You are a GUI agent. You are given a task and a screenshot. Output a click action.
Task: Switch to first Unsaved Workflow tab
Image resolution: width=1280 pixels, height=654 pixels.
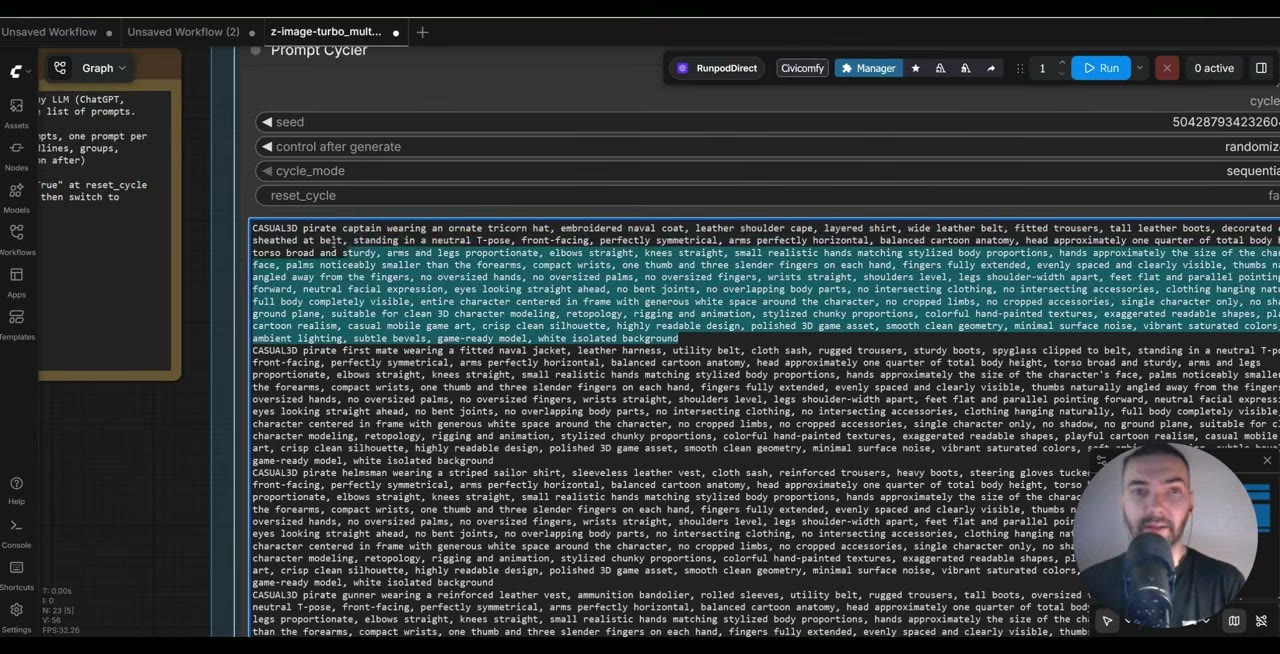tap(48, 32)
